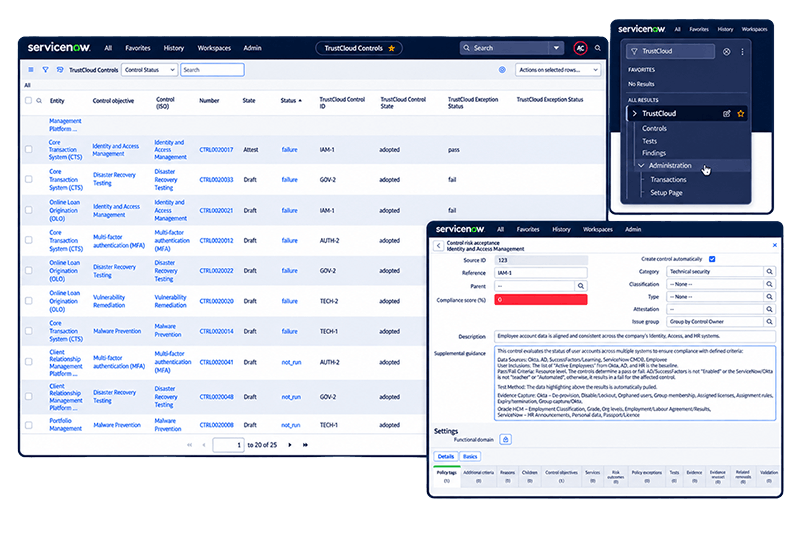The image size is (800, 534).
Task: Toggle the select-all rows checkbox
Action: 29,100
